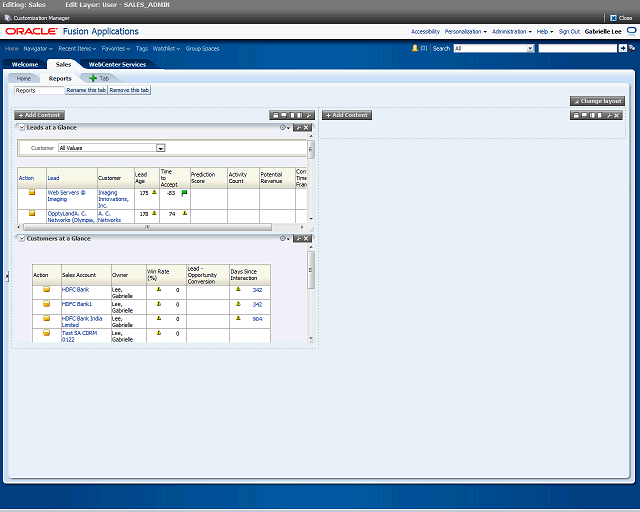Click action icon in HDFC Bank row

[47, 289]
